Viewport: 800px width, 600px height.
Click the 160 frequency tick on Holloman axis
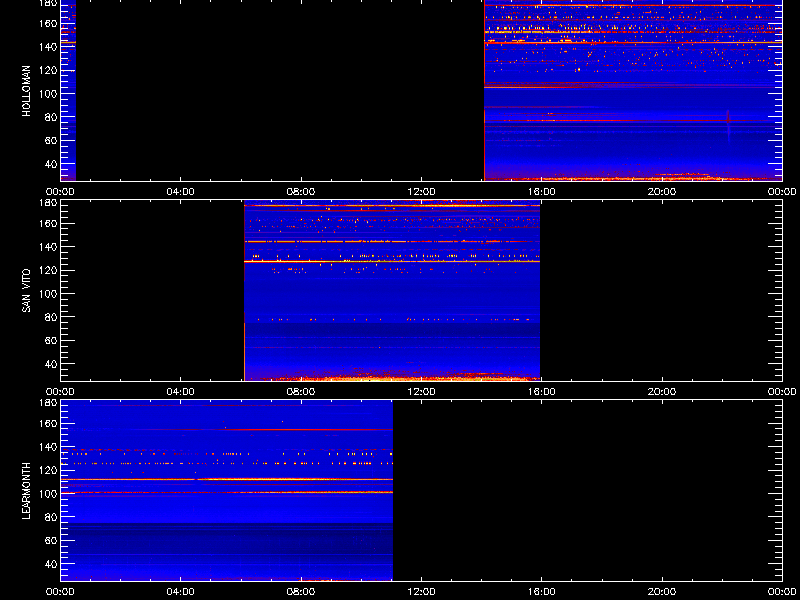[49, 23]
